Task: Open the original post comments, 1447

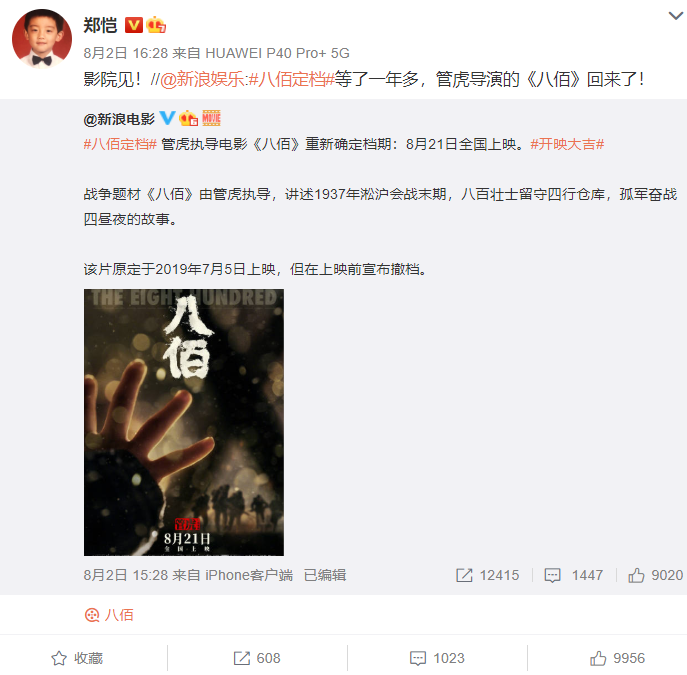Action: coord(574,575)
